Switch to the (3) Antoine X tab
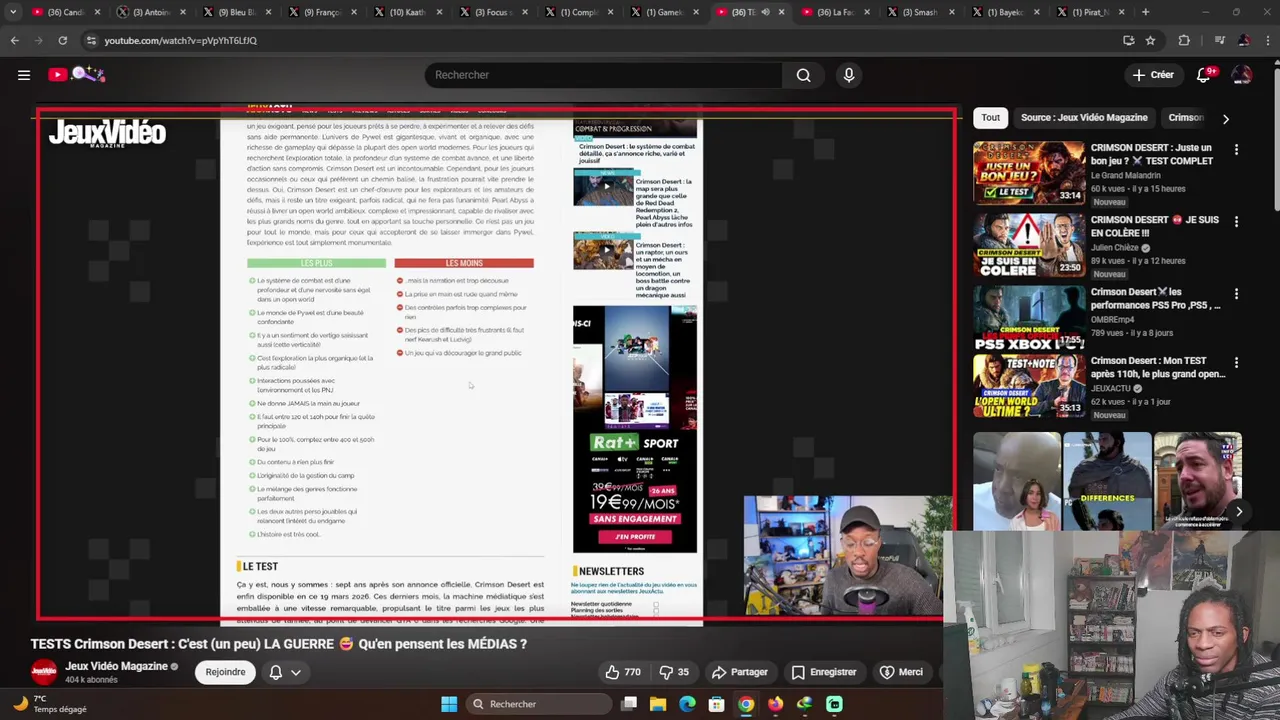The height and width of the screenshot is (720, 1280). [150, 12]
